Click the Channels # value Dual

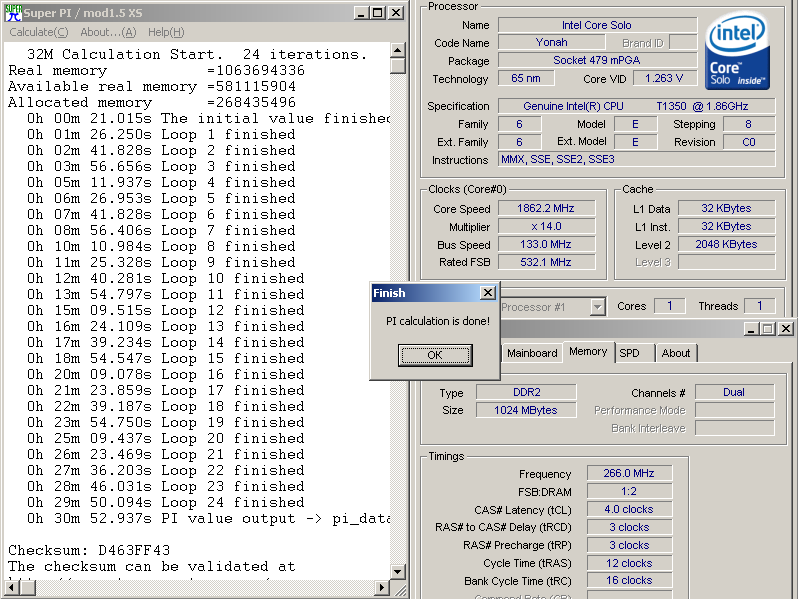pos(734,392)
